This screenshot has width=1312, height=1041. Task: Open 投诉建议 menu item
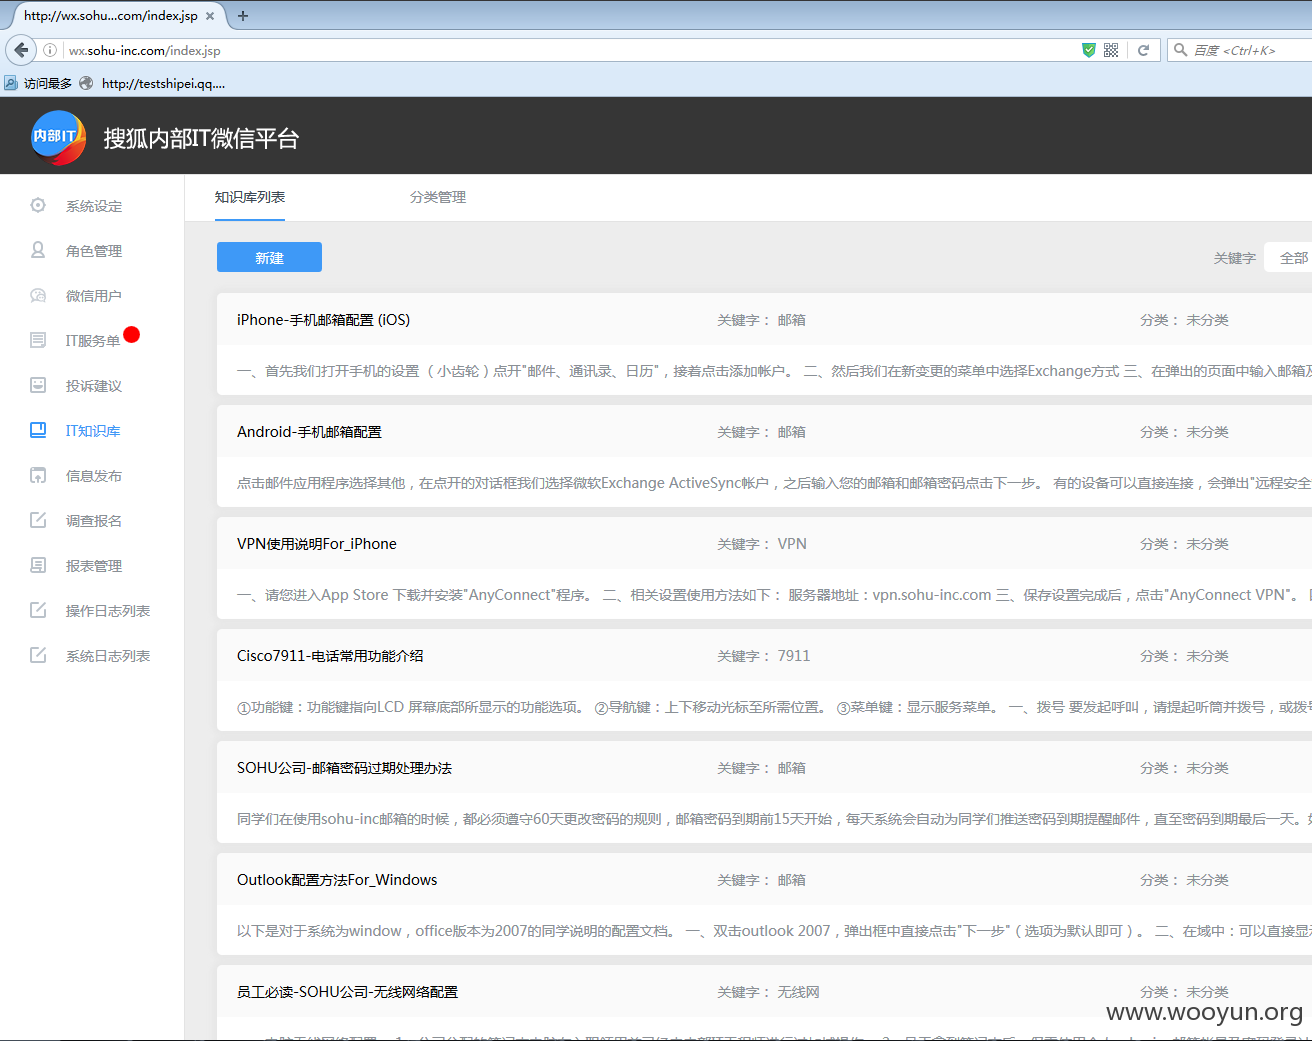(x=94, y=386)
